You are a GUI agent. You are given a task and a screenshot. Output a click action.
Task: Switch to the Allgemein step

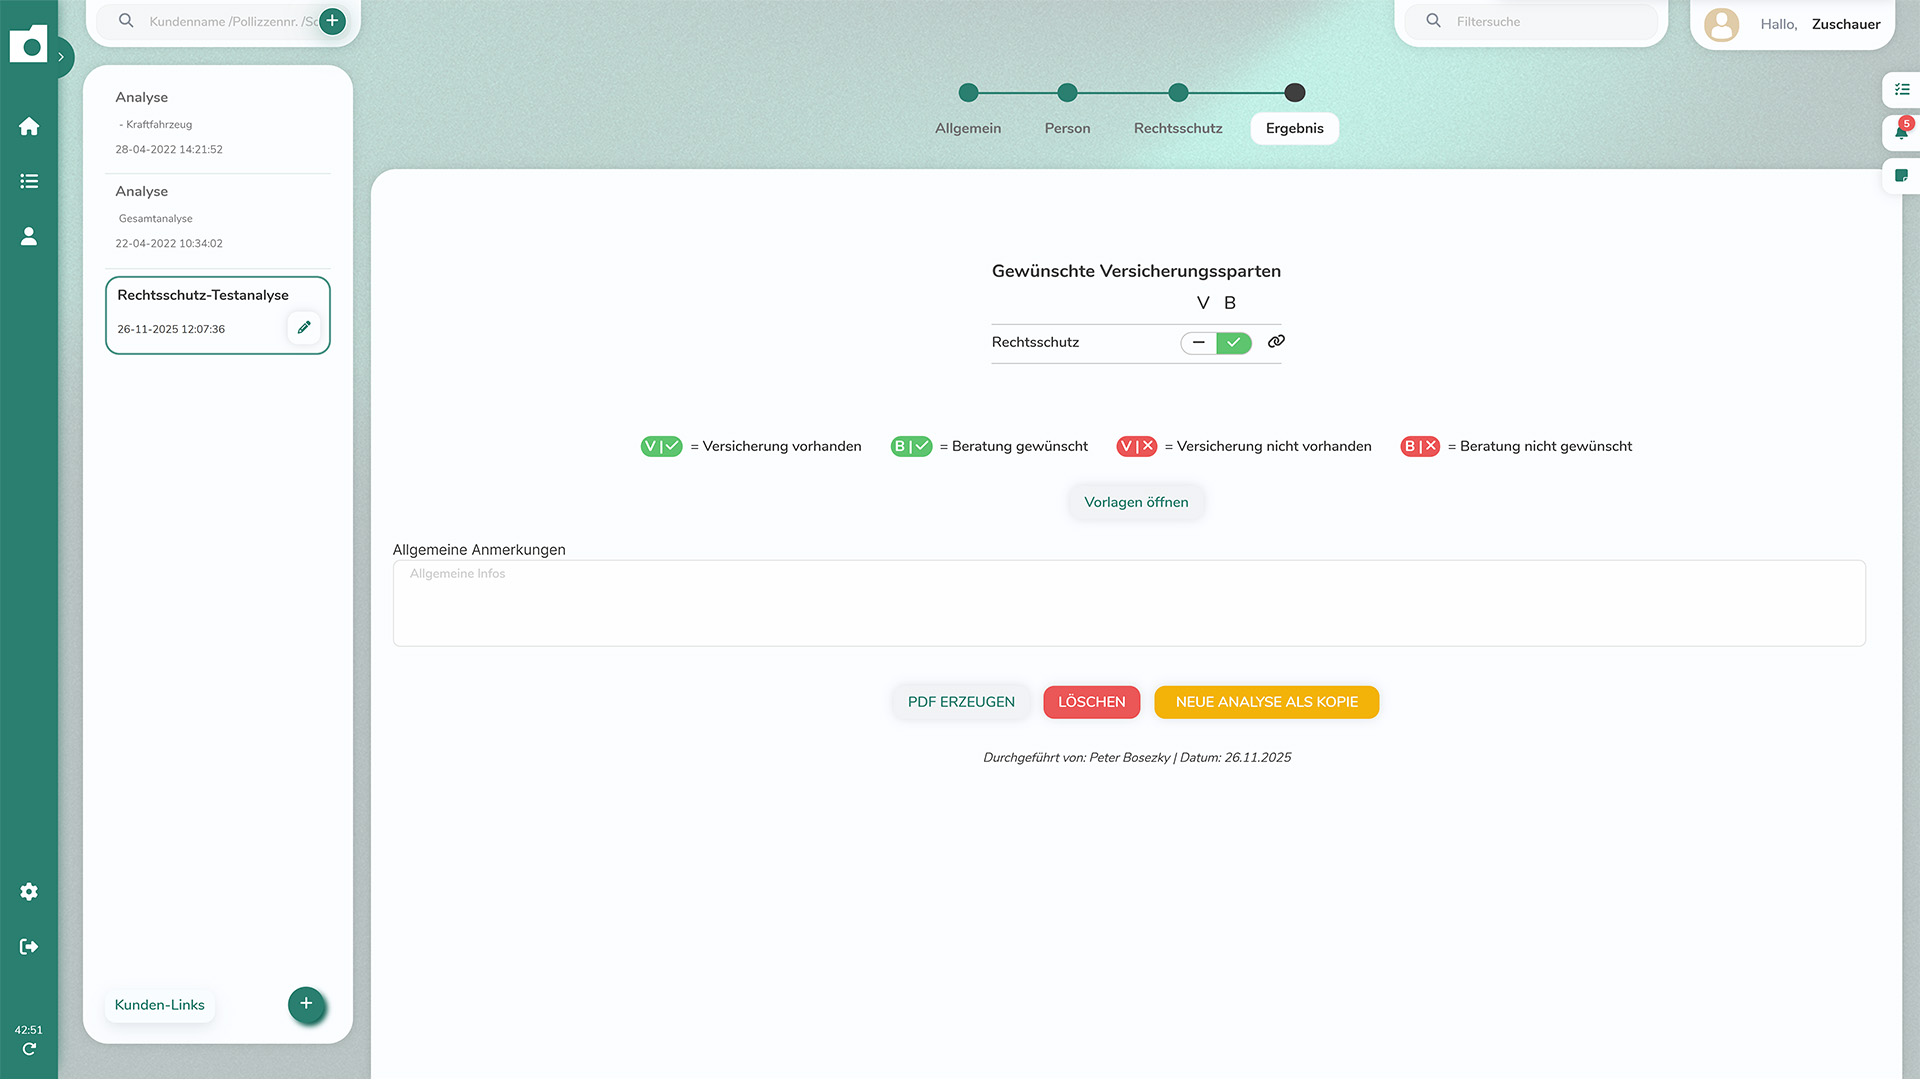[x=967, y=128]
